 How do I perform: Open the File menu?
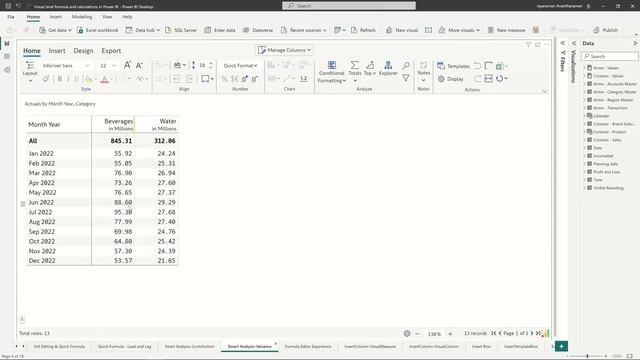[x=11, y=17]
